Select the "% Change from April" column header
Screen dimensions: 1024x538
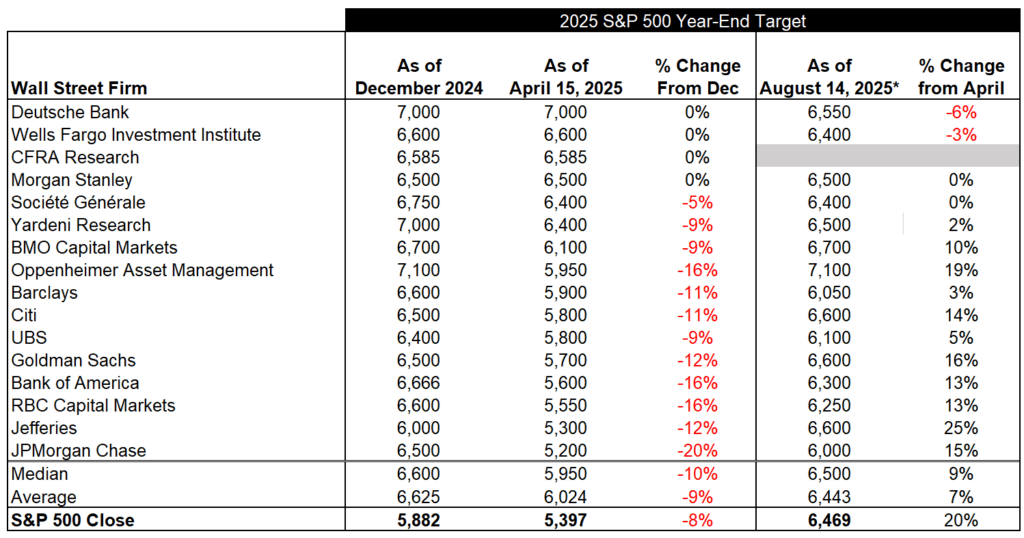coord(961,77)
